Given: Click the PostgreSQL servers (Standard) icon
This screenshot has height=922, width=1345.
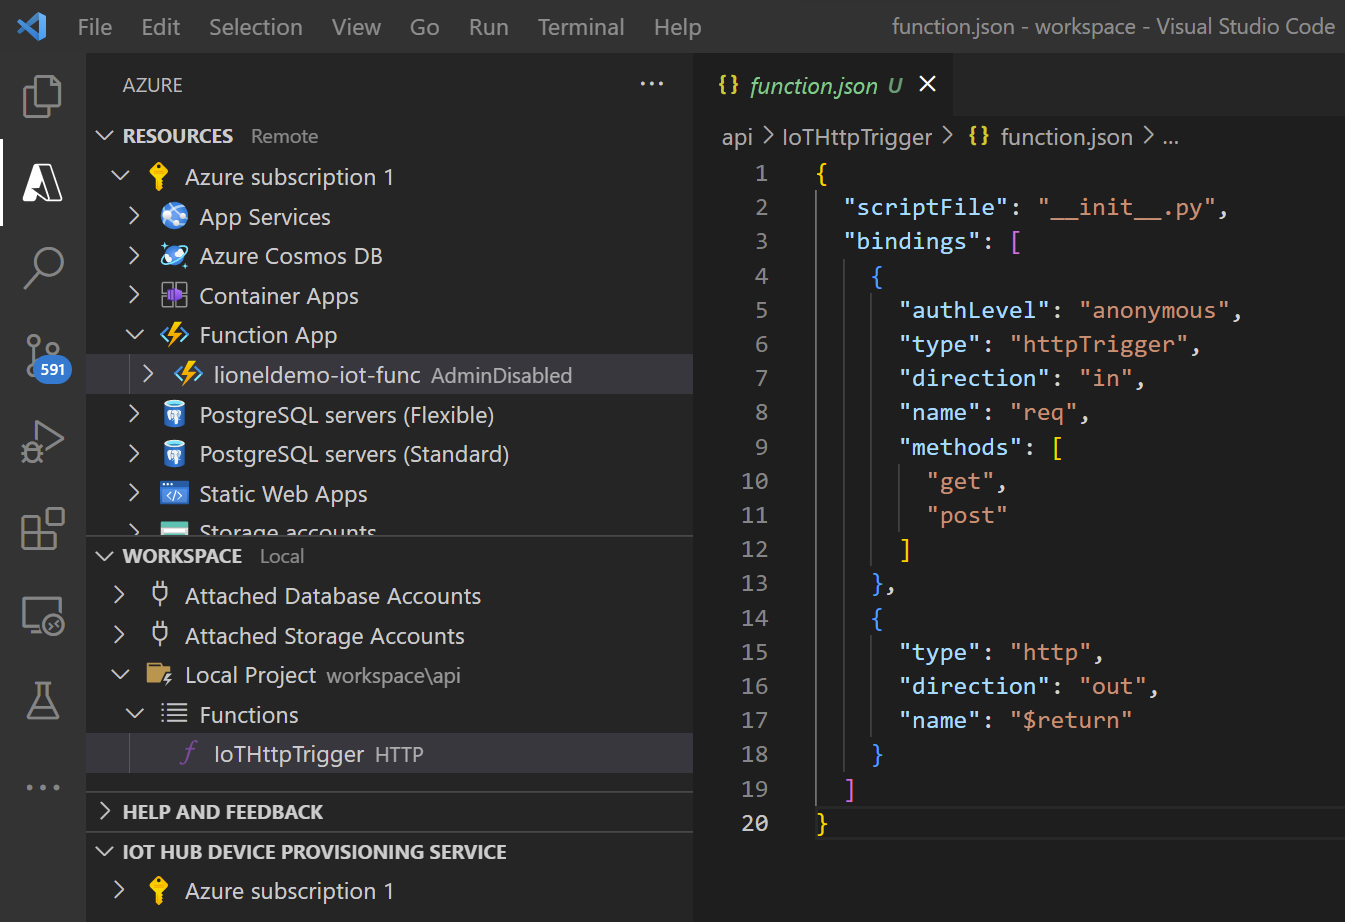Looking at the screenshot, I should pyautogui.click(x=174, y=454).
